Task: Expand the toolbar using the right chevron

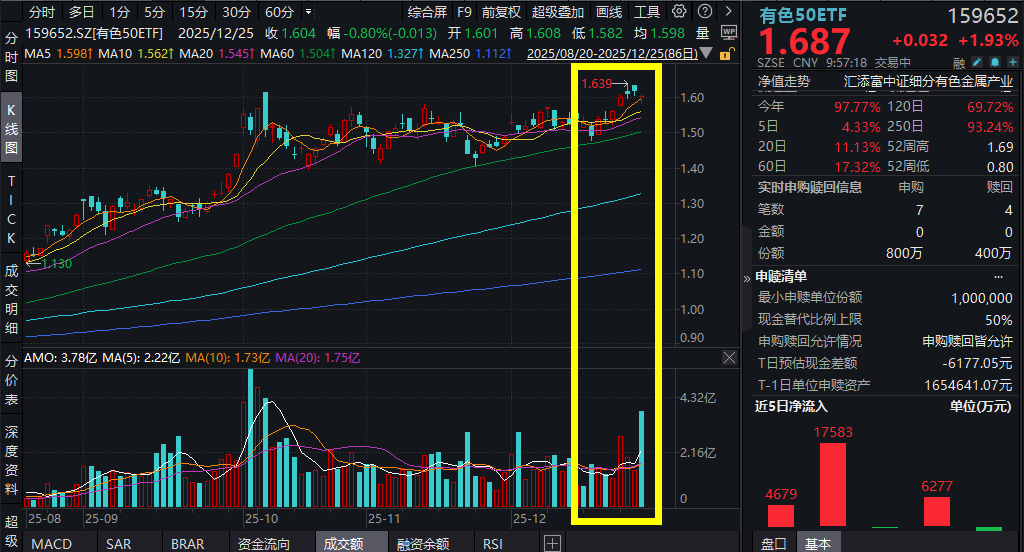Action: pyautogui.click(x=728, y=13)
